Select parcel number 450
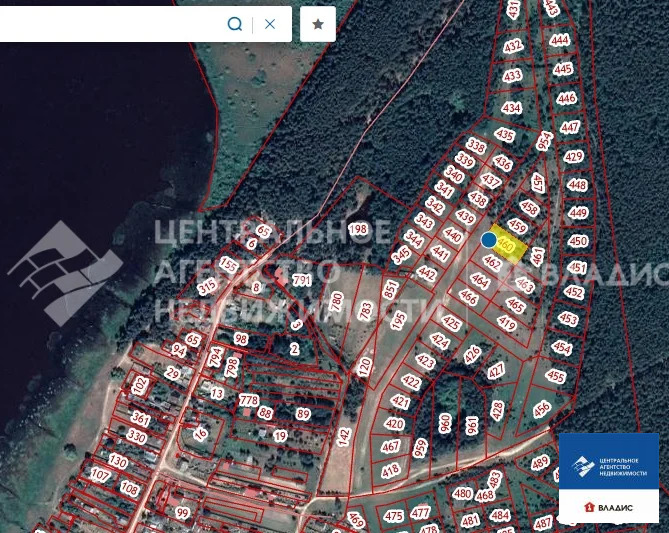This screenshot has width=669, height=533. 578,241
